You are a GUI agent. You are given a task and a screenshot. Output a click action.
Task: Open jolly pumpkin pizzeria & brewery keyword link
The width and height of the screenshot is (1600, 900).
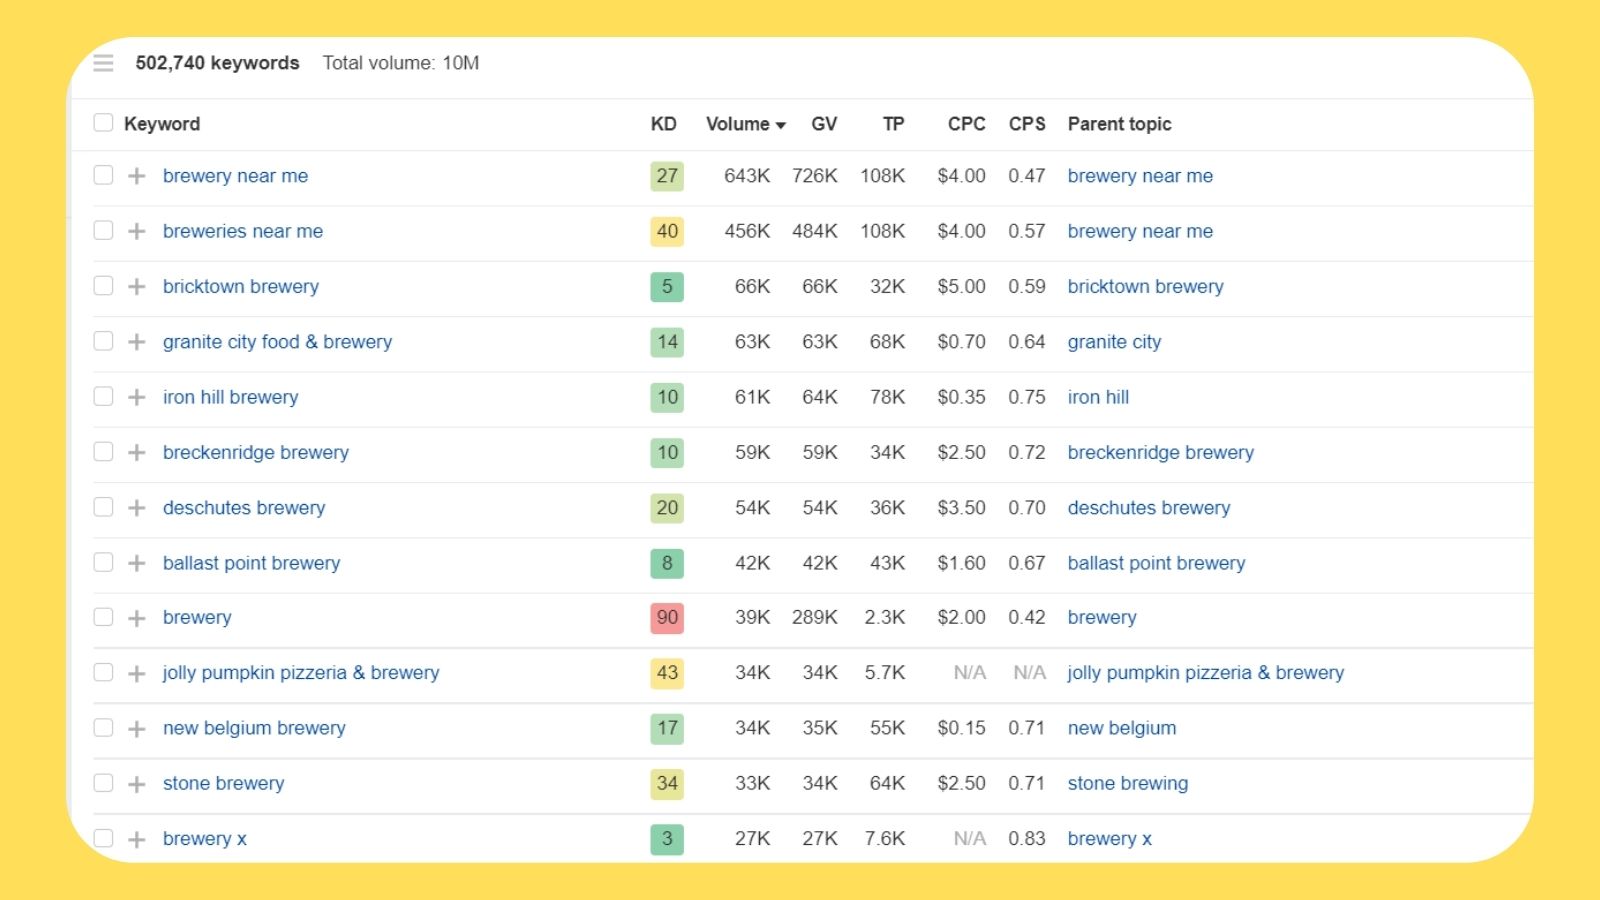301,673
